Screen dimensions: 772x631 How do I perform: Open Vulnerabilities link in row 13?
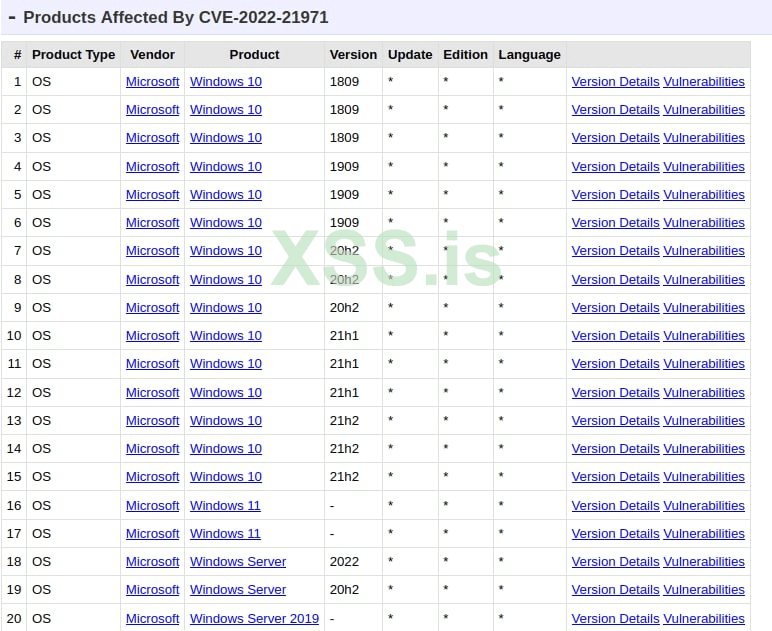coord(704,421)
